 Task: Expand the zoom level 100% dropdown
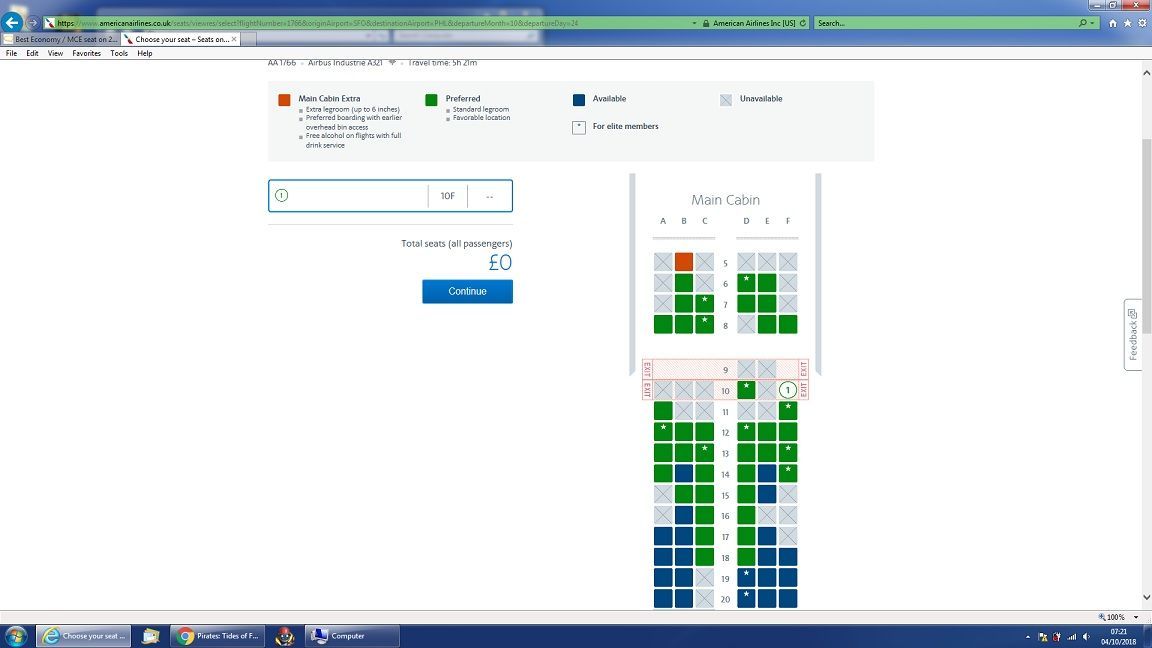(1134, 617)
